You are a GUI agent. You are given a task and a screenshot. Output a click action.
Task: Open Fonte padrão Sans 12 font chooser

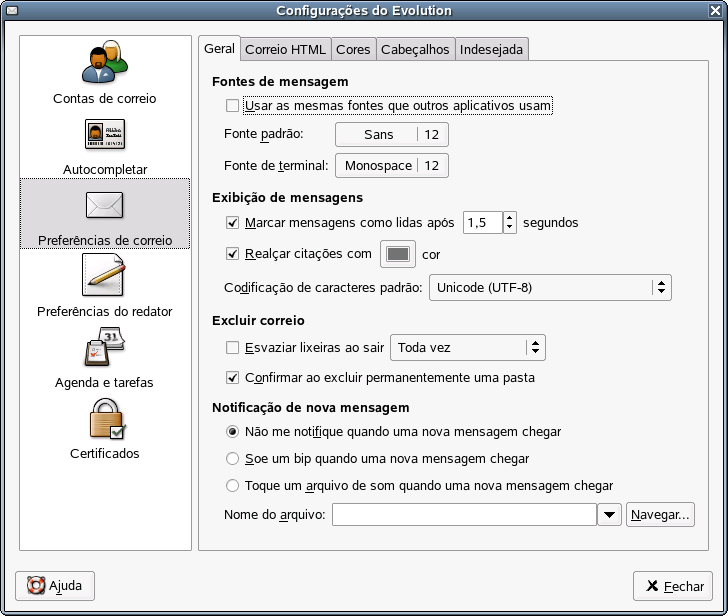(x=392, y=135)
